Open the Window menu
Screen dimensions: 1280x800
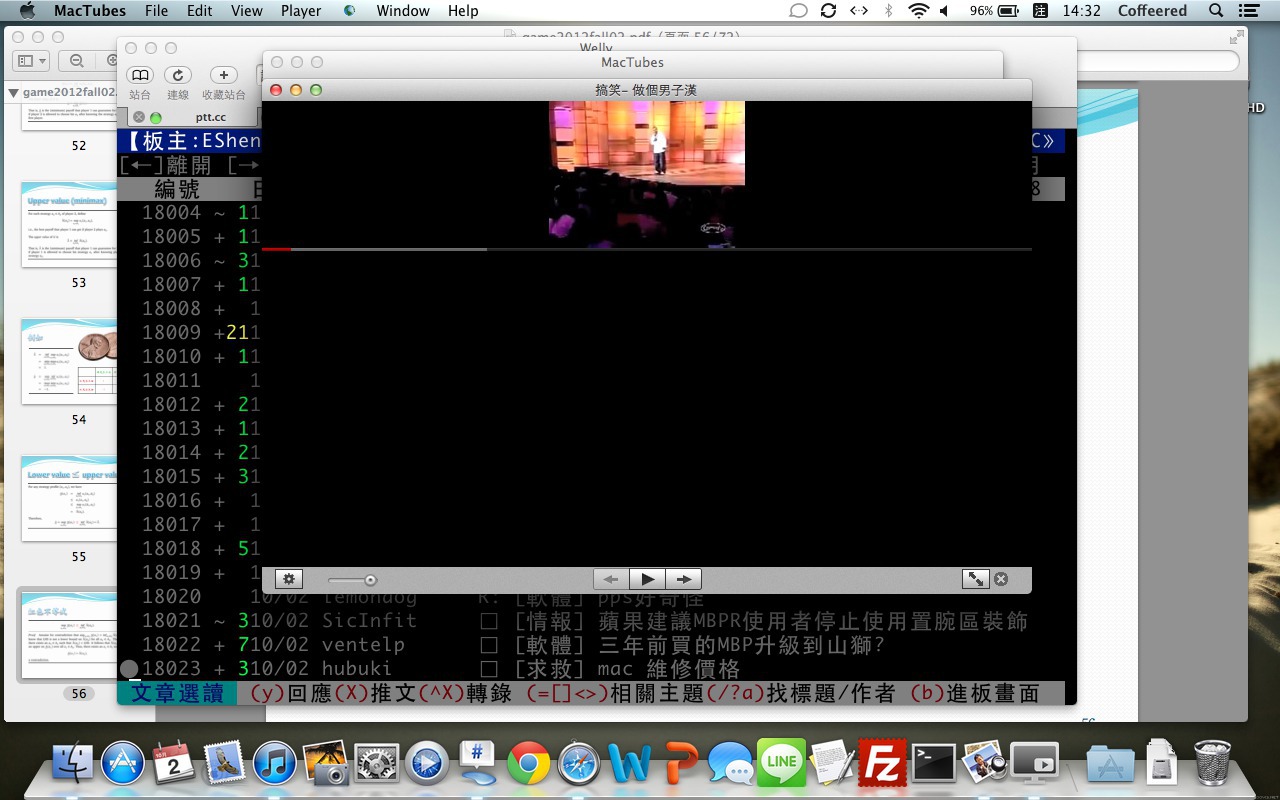point(403,11)
